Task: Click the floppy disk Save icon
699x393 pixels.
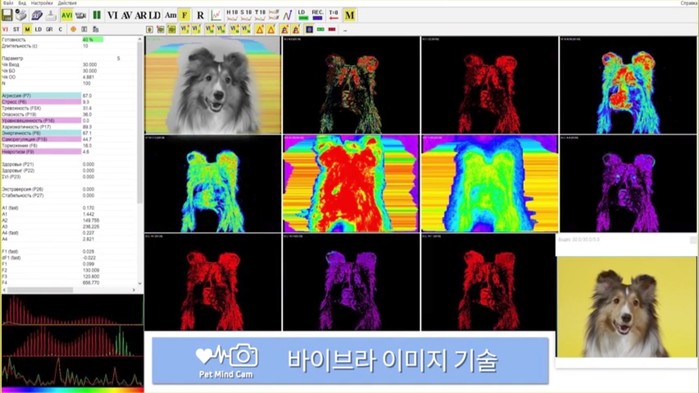Action: point(7,15)
